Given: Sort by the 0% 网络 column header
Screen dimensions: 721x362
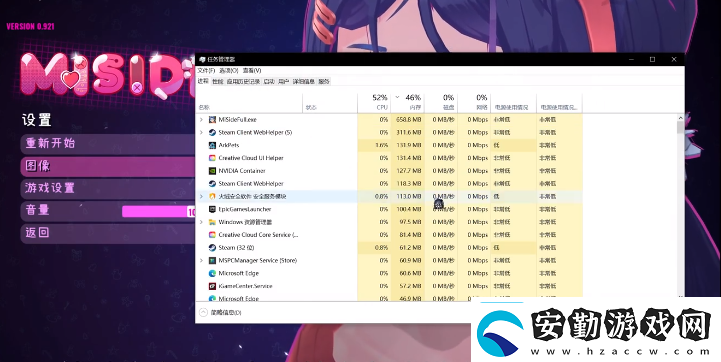Looking at the screenshot, I should tap(474, 103).
